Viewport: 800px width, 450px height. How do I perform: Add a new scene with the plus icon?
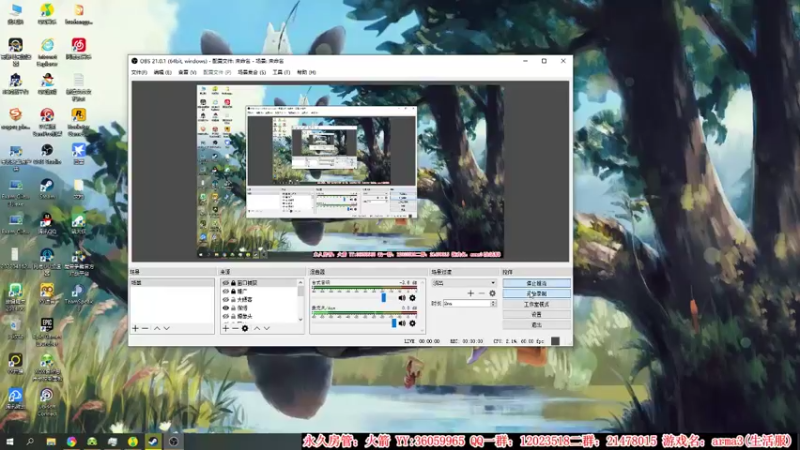[x=135, y=328]
